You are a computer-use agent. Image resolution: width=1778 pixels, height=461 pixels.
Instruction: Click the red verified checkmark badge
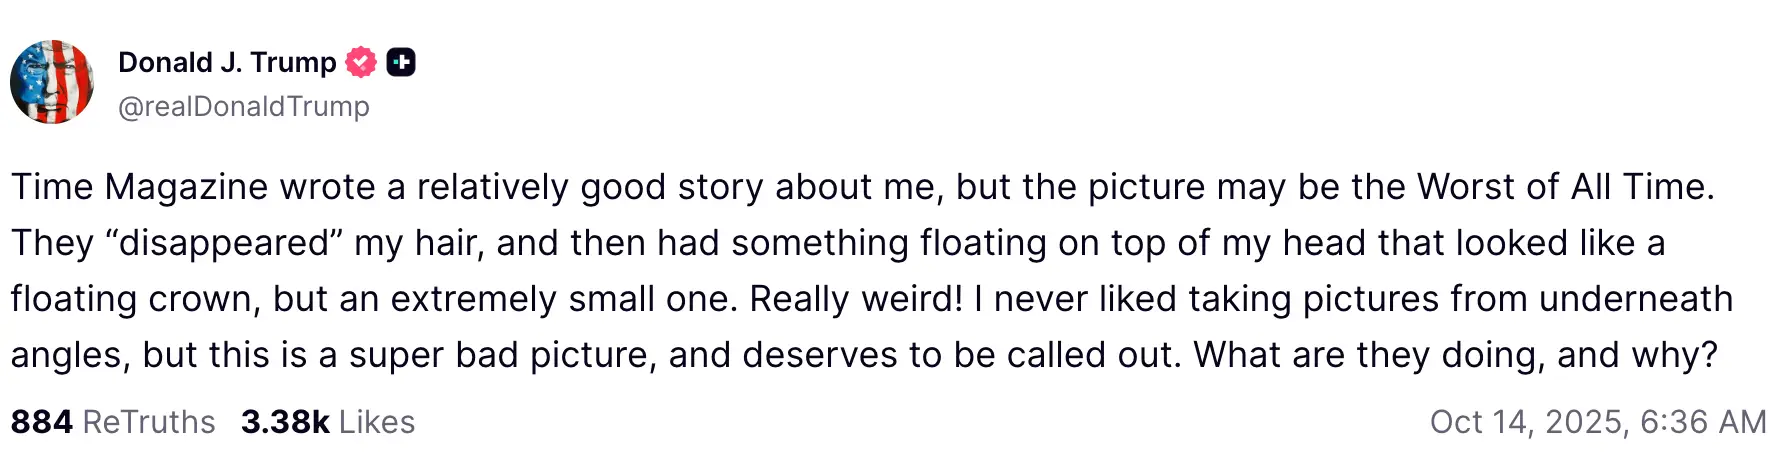click(x=361, y=63)
